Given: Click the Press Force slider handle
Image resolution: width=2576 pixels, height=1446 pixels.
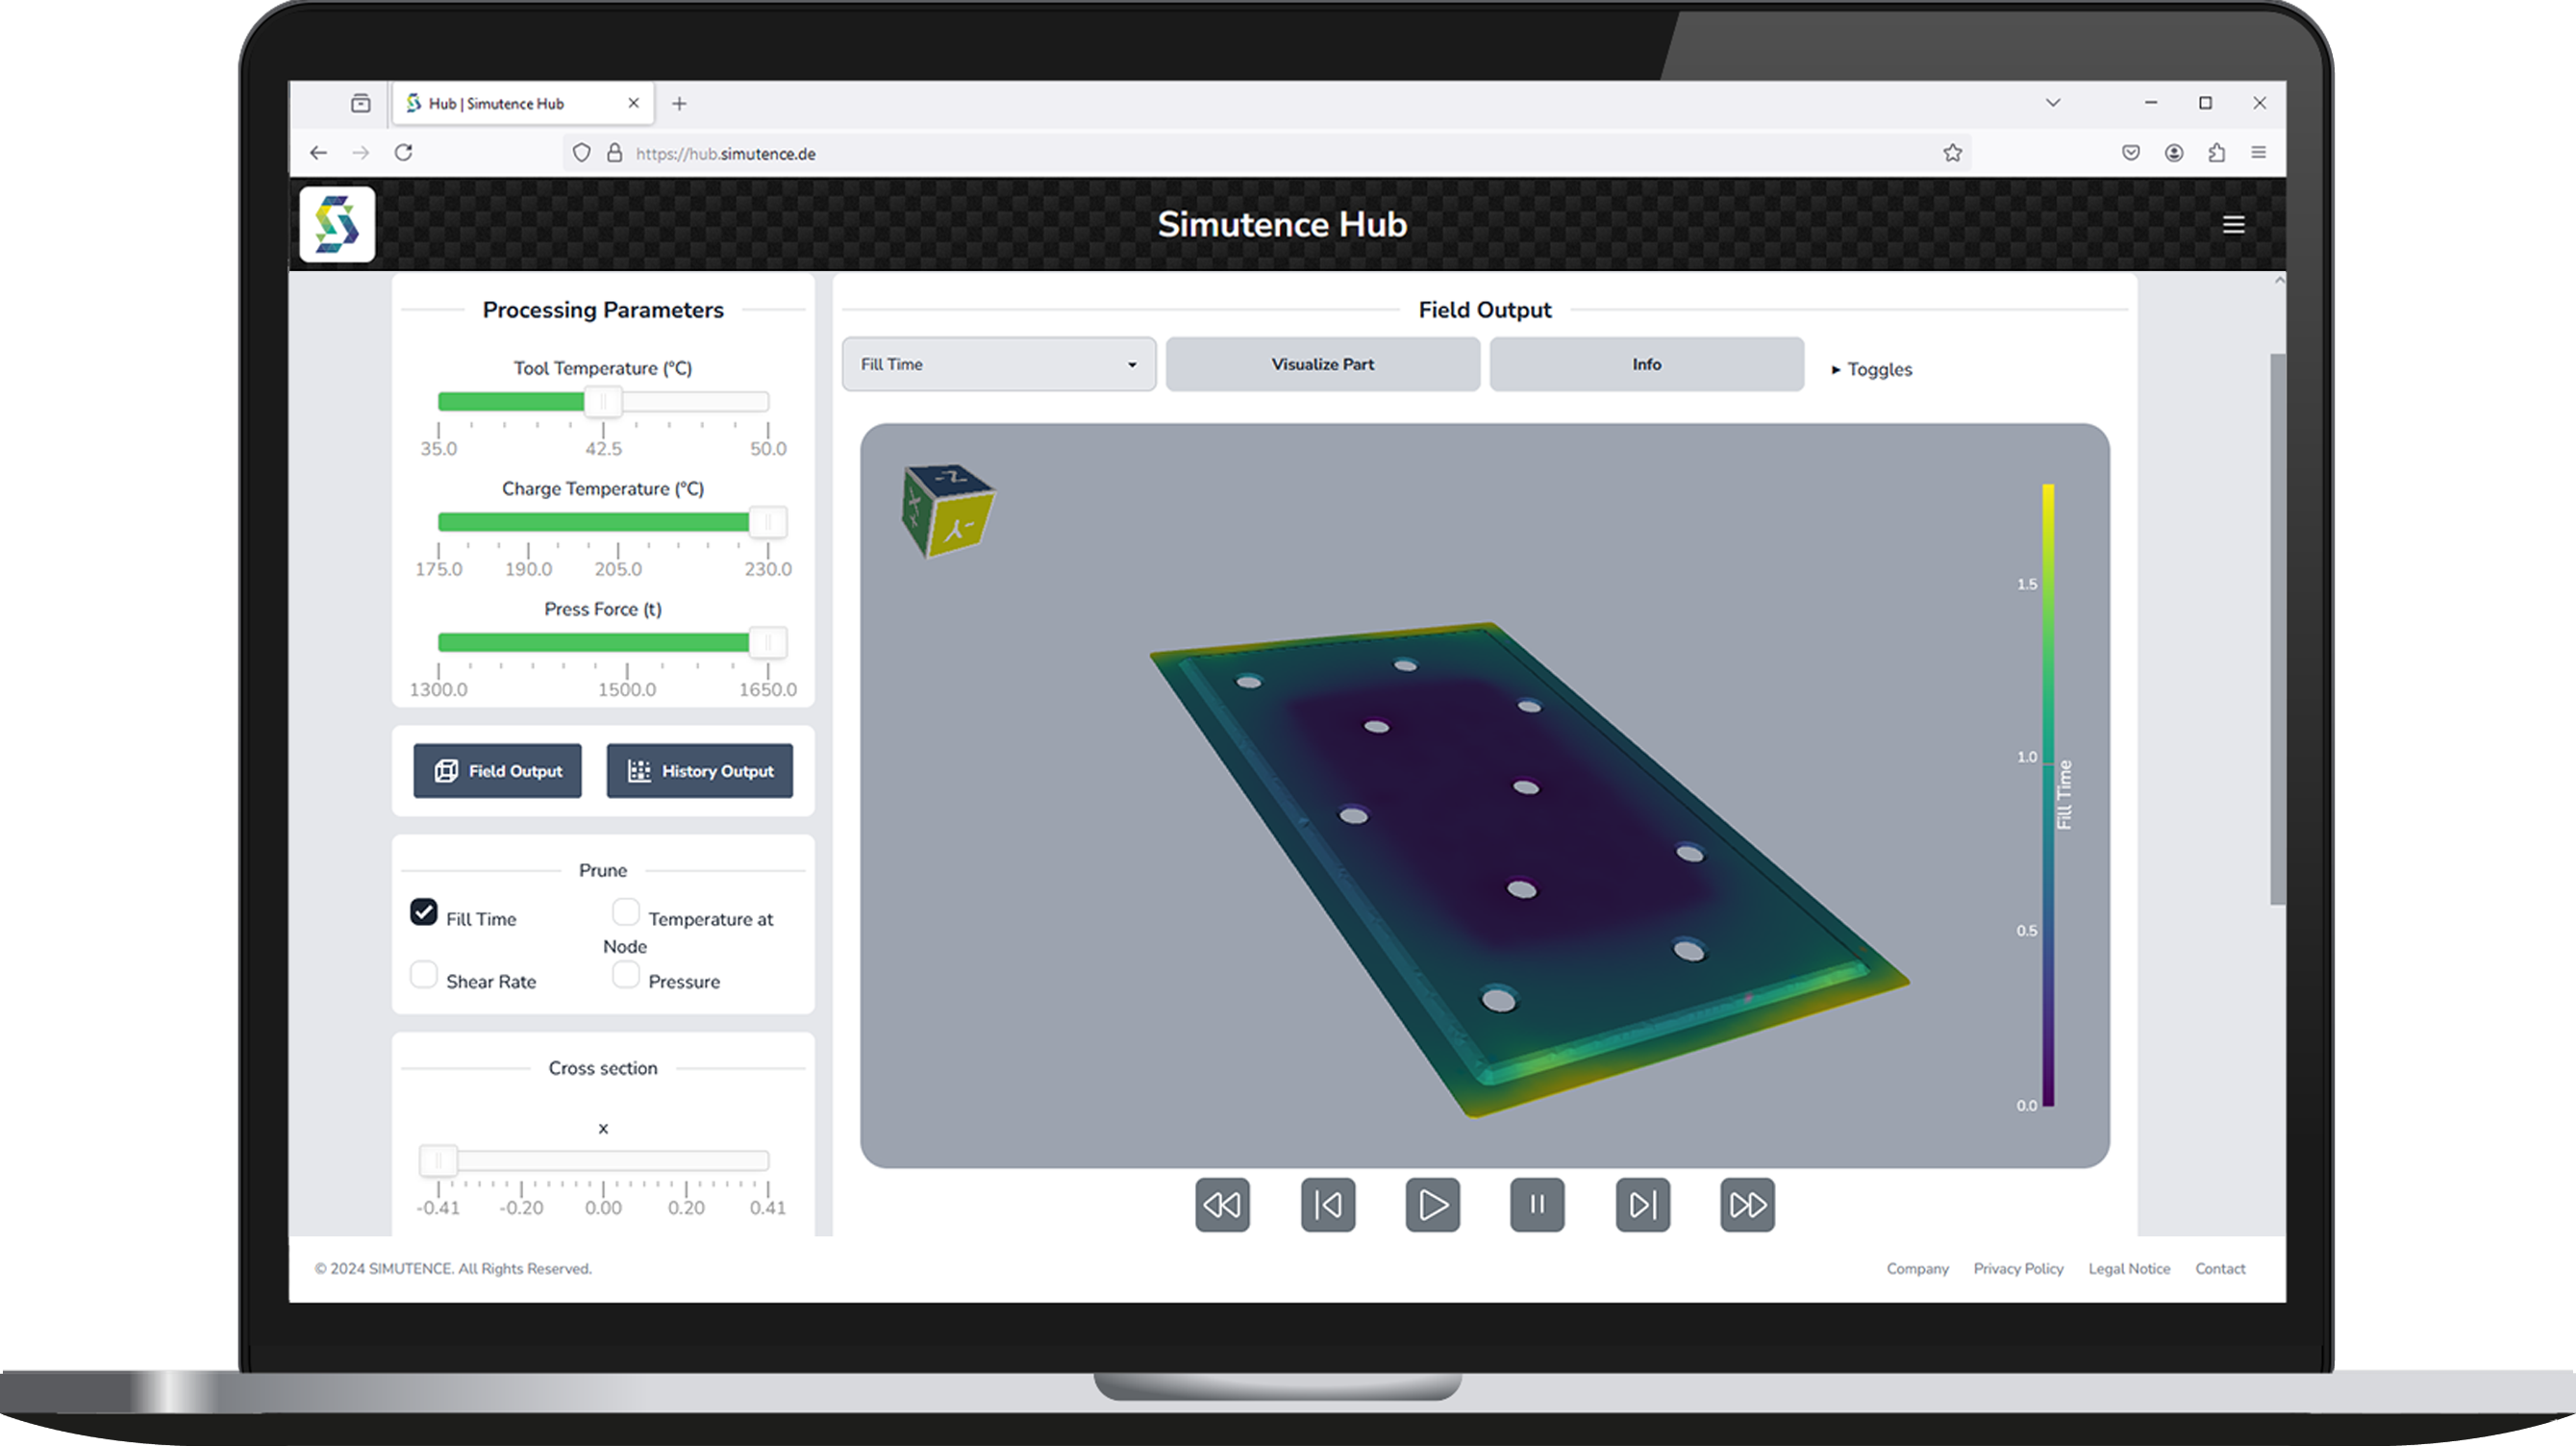Looking at the screenshot, I should click(768, 642).
